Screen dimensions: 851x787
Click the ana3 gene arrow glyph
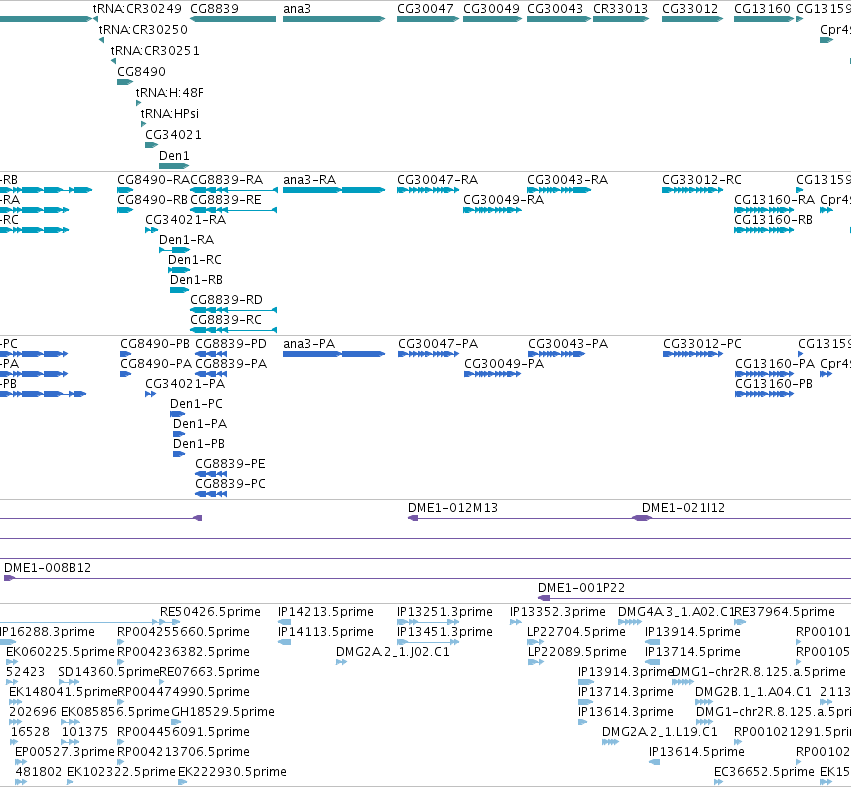point(334,19)
